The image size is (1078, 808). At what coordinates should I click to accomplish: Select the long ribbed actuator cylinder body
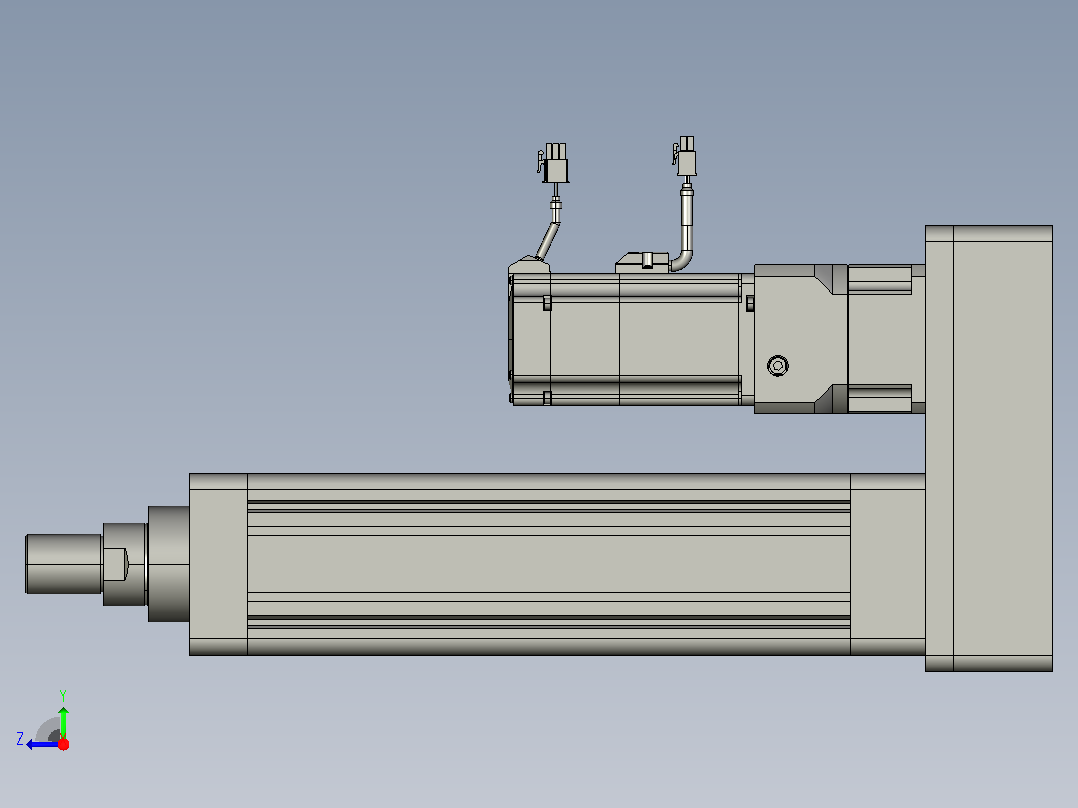tap(549, 564)
